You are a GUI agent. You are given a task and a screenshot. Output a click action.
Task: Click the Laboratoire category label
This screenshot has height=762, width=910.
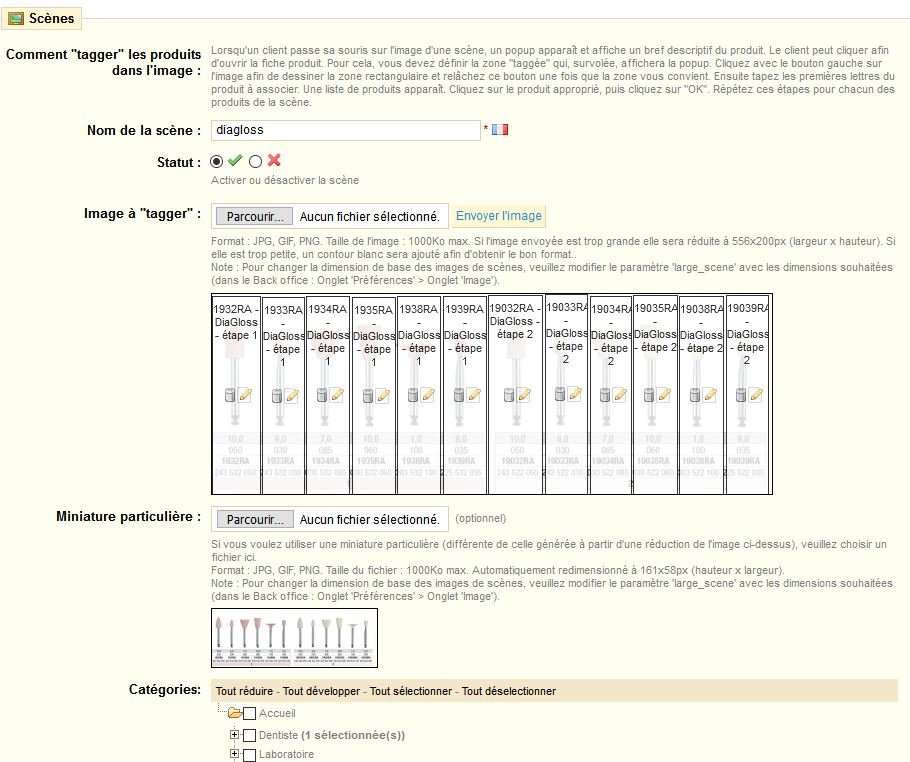pyautogui.click(x=286, y=754)
